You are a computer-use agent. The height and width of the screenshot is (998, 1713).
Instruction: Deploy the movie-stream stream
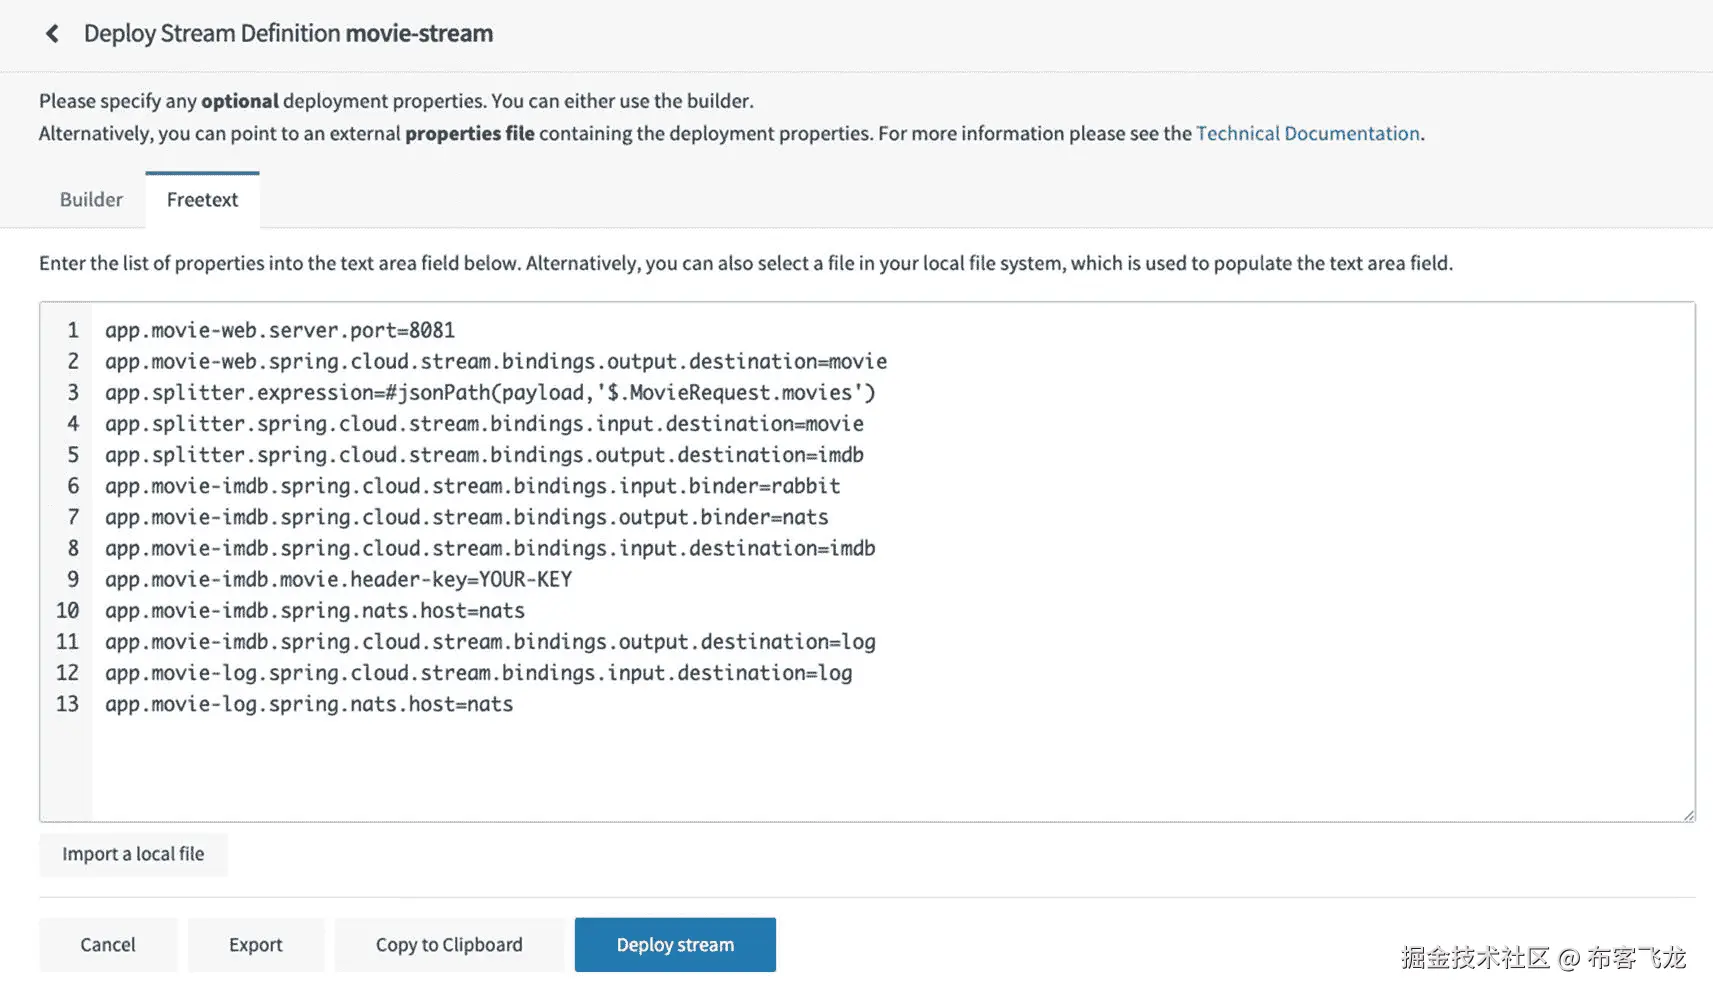coord(675,944)
